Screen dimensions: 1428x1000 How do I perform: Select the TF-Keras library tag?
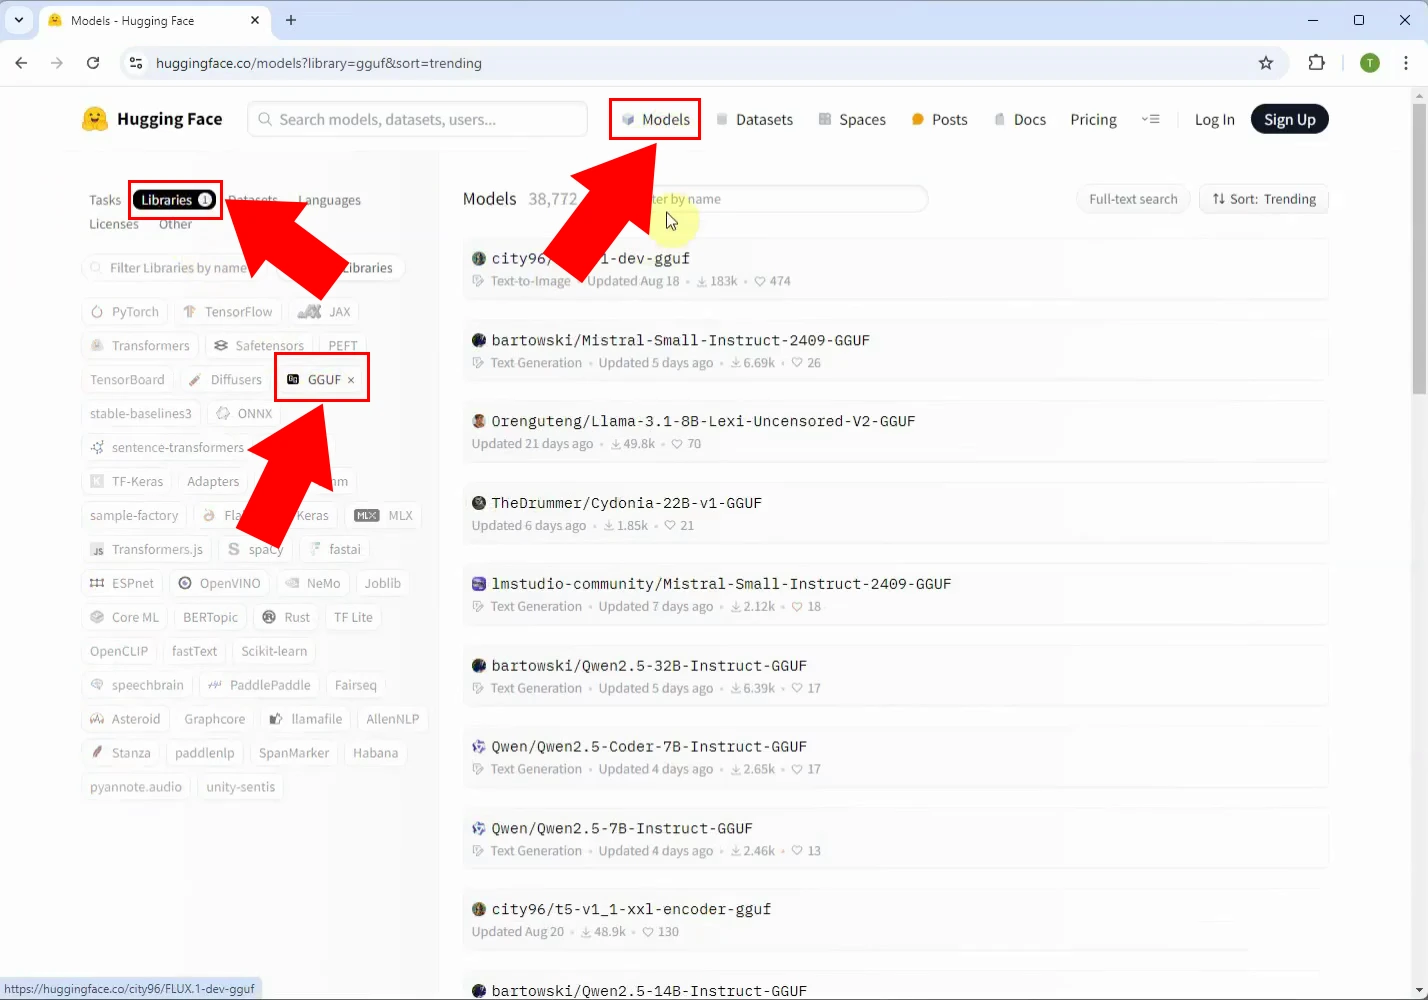tap(126, 482)
